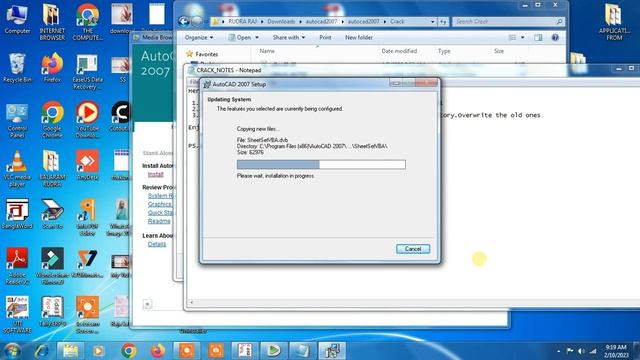
Task: Open the Readme link in Media Browser
Action: coord(159,221)
